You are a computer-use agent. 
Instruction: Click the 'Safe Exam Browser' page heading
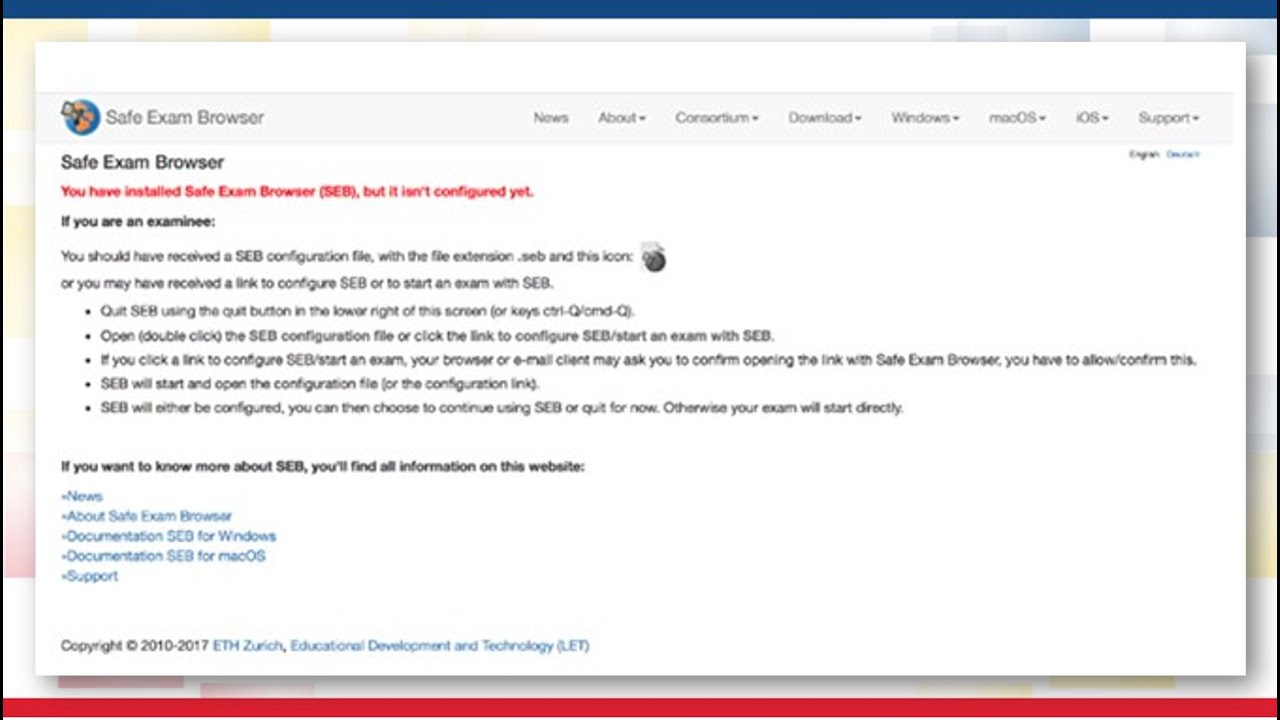tap(142, 162)
